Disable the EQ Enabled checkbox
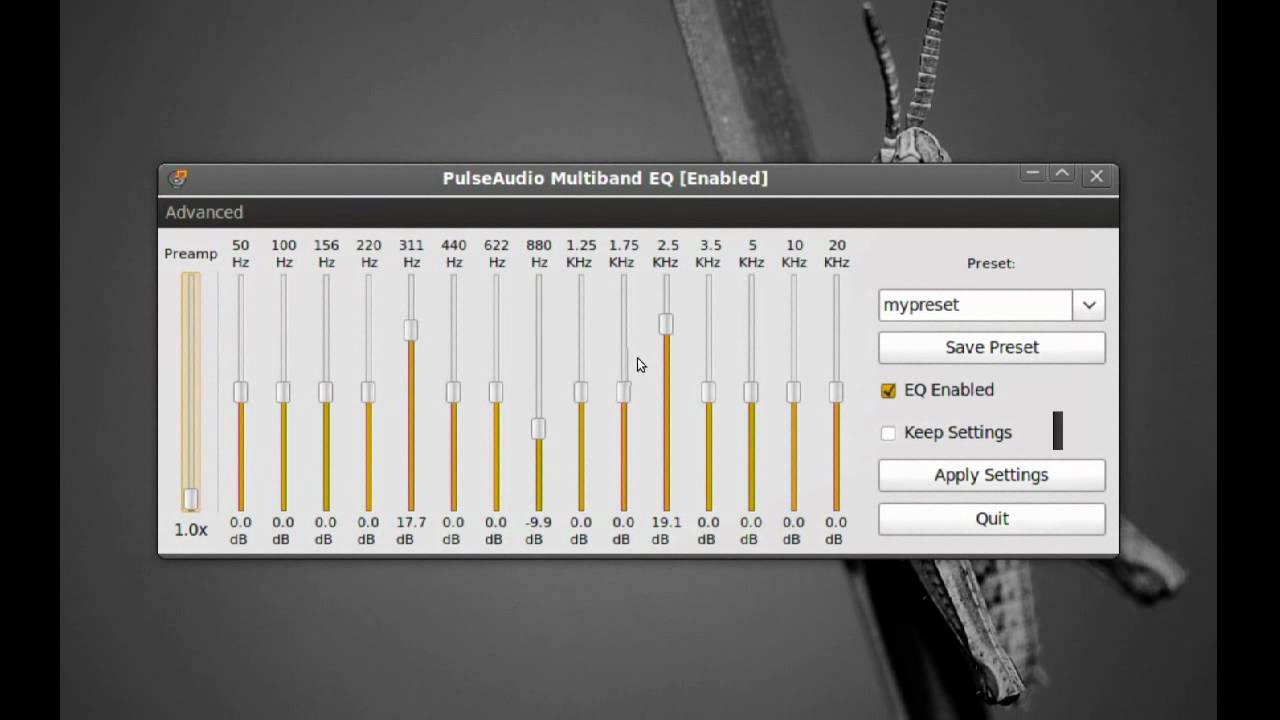This screenshot has width=1280, height=720. [x=888, y=390]
